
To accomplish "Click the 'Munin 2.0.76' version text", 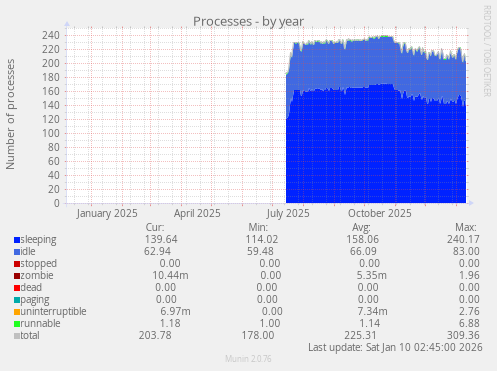I will pos(248,359).
